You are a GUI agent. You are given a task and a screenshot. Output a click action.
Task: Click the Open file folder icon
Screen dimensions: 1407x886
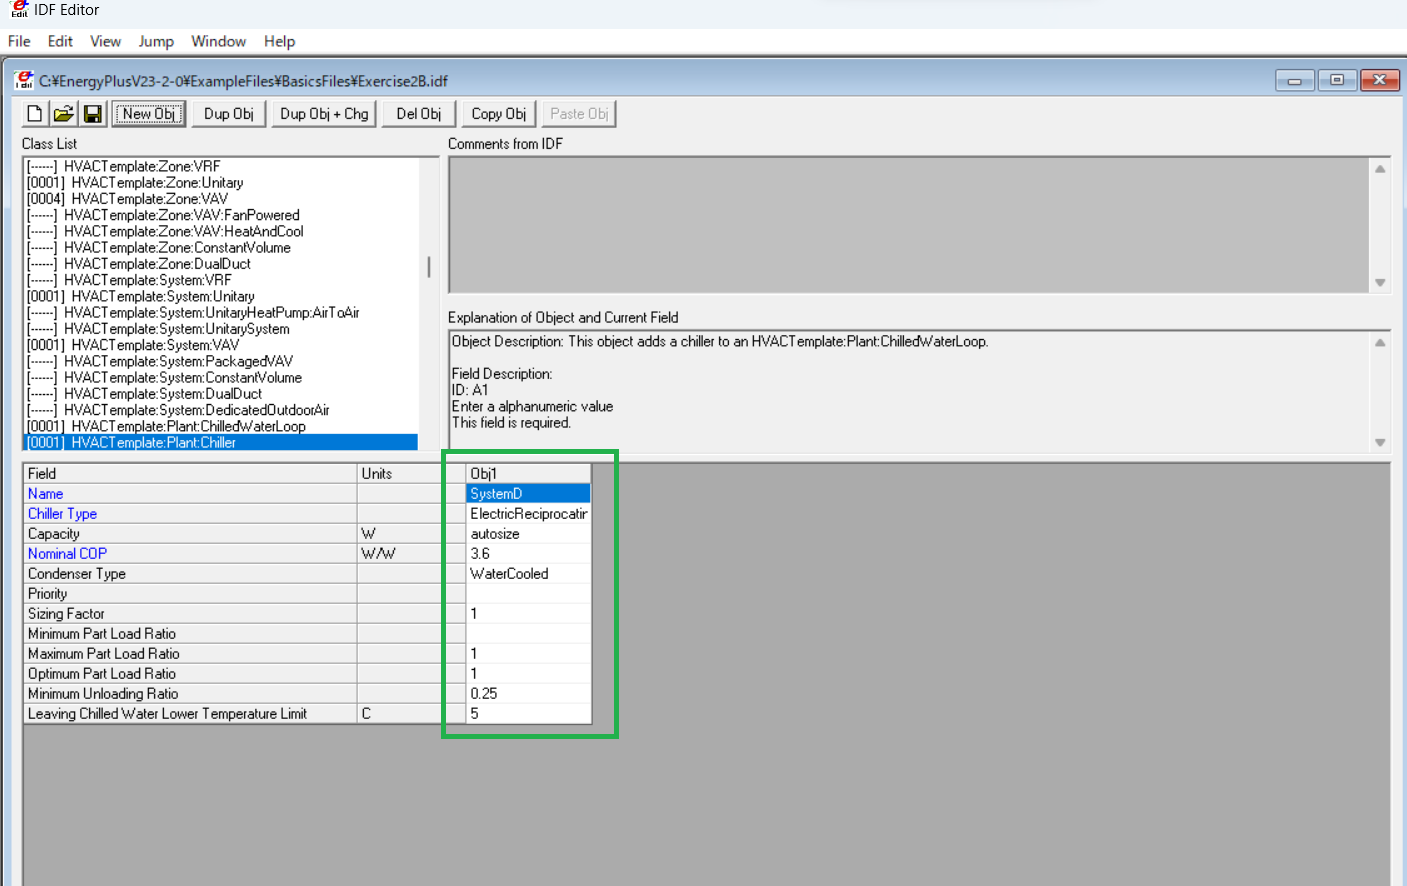64,114
